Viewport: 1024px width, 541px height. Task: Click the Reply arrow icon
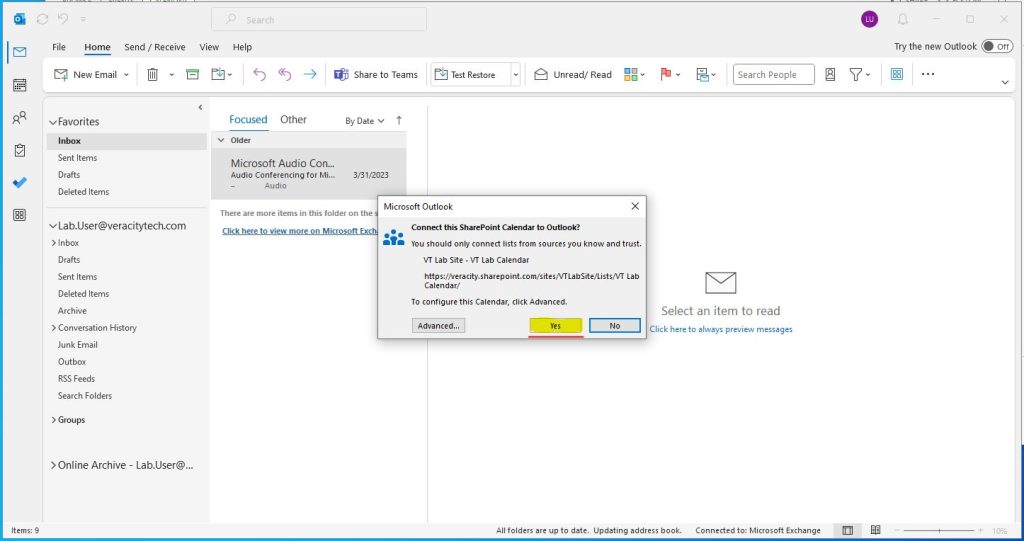click(x=260, y=74)
